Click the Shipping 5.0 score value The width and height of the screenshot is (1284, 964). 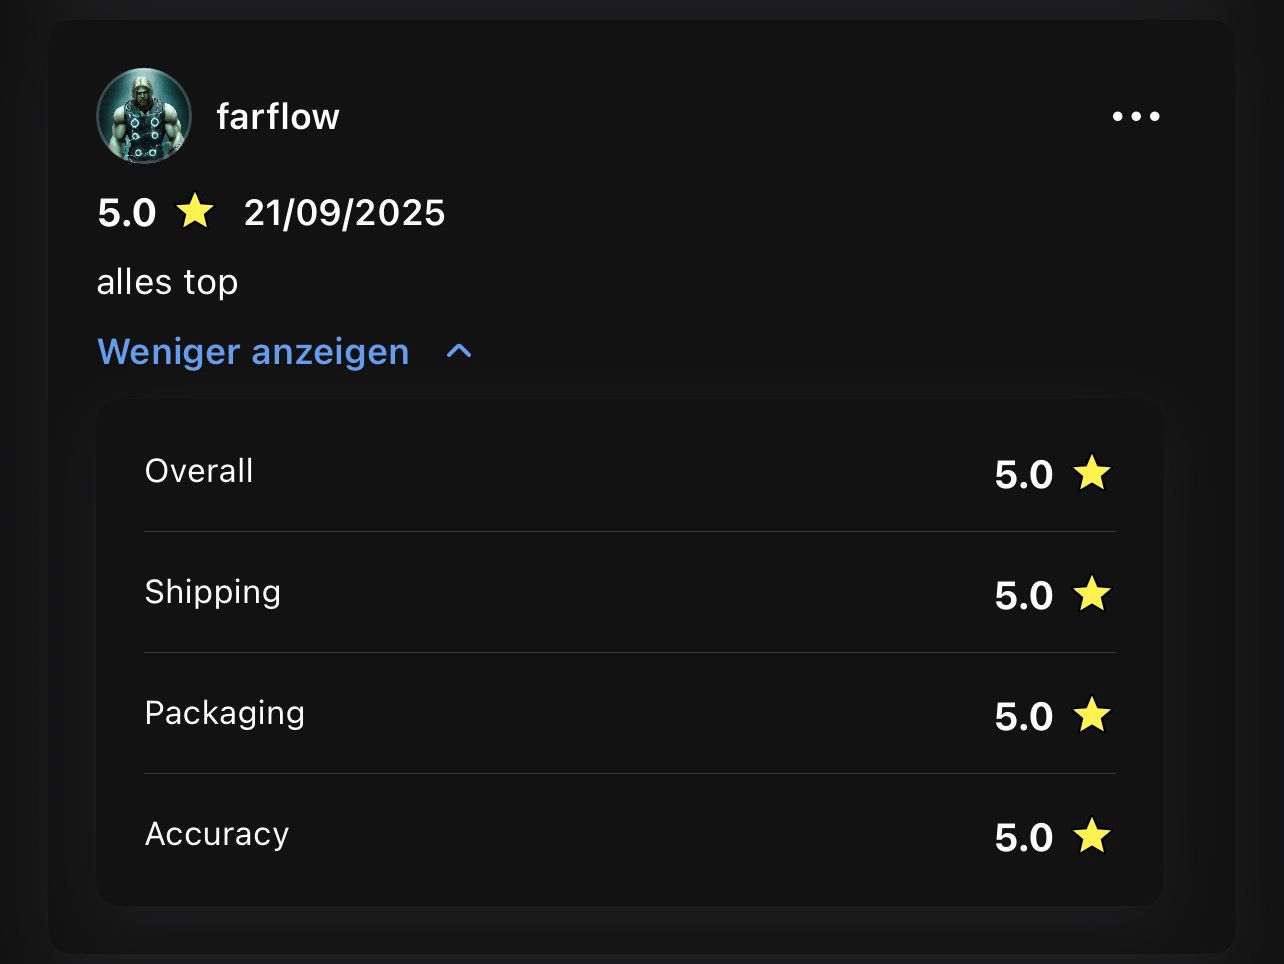point(1024,596)
